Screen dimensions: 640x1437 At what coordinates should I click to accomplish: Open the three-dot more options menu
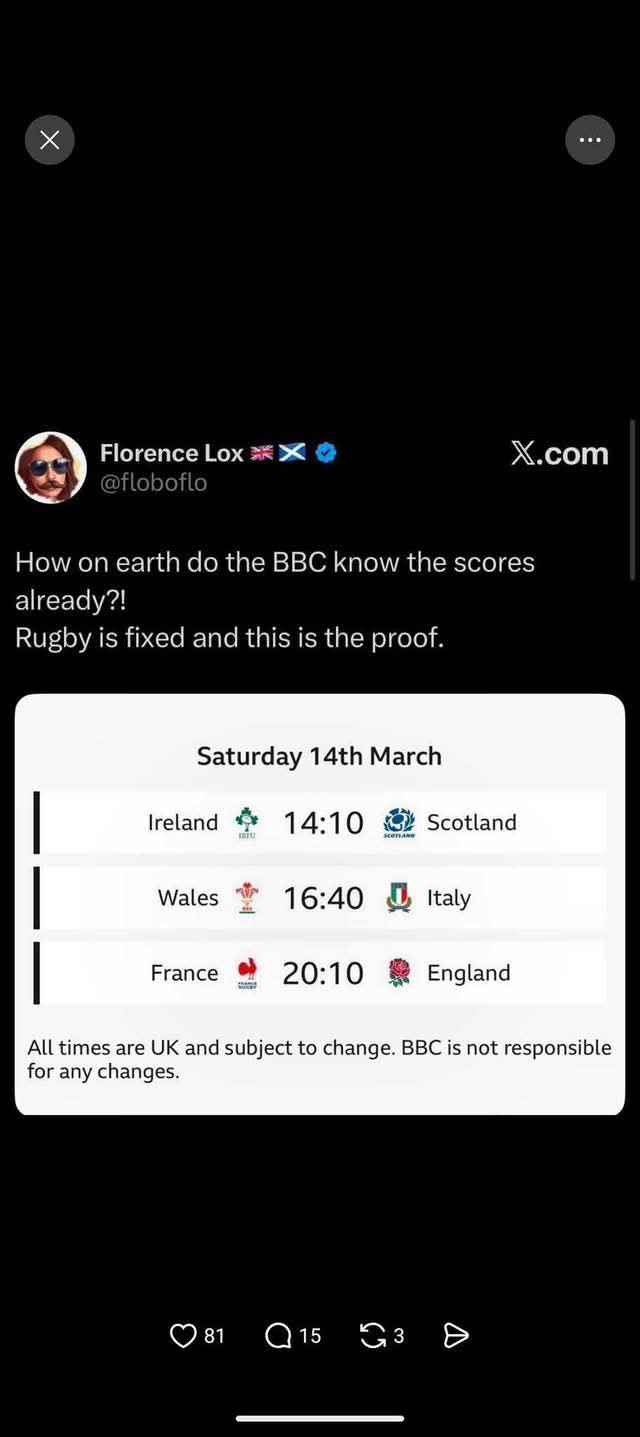(590, 140)
